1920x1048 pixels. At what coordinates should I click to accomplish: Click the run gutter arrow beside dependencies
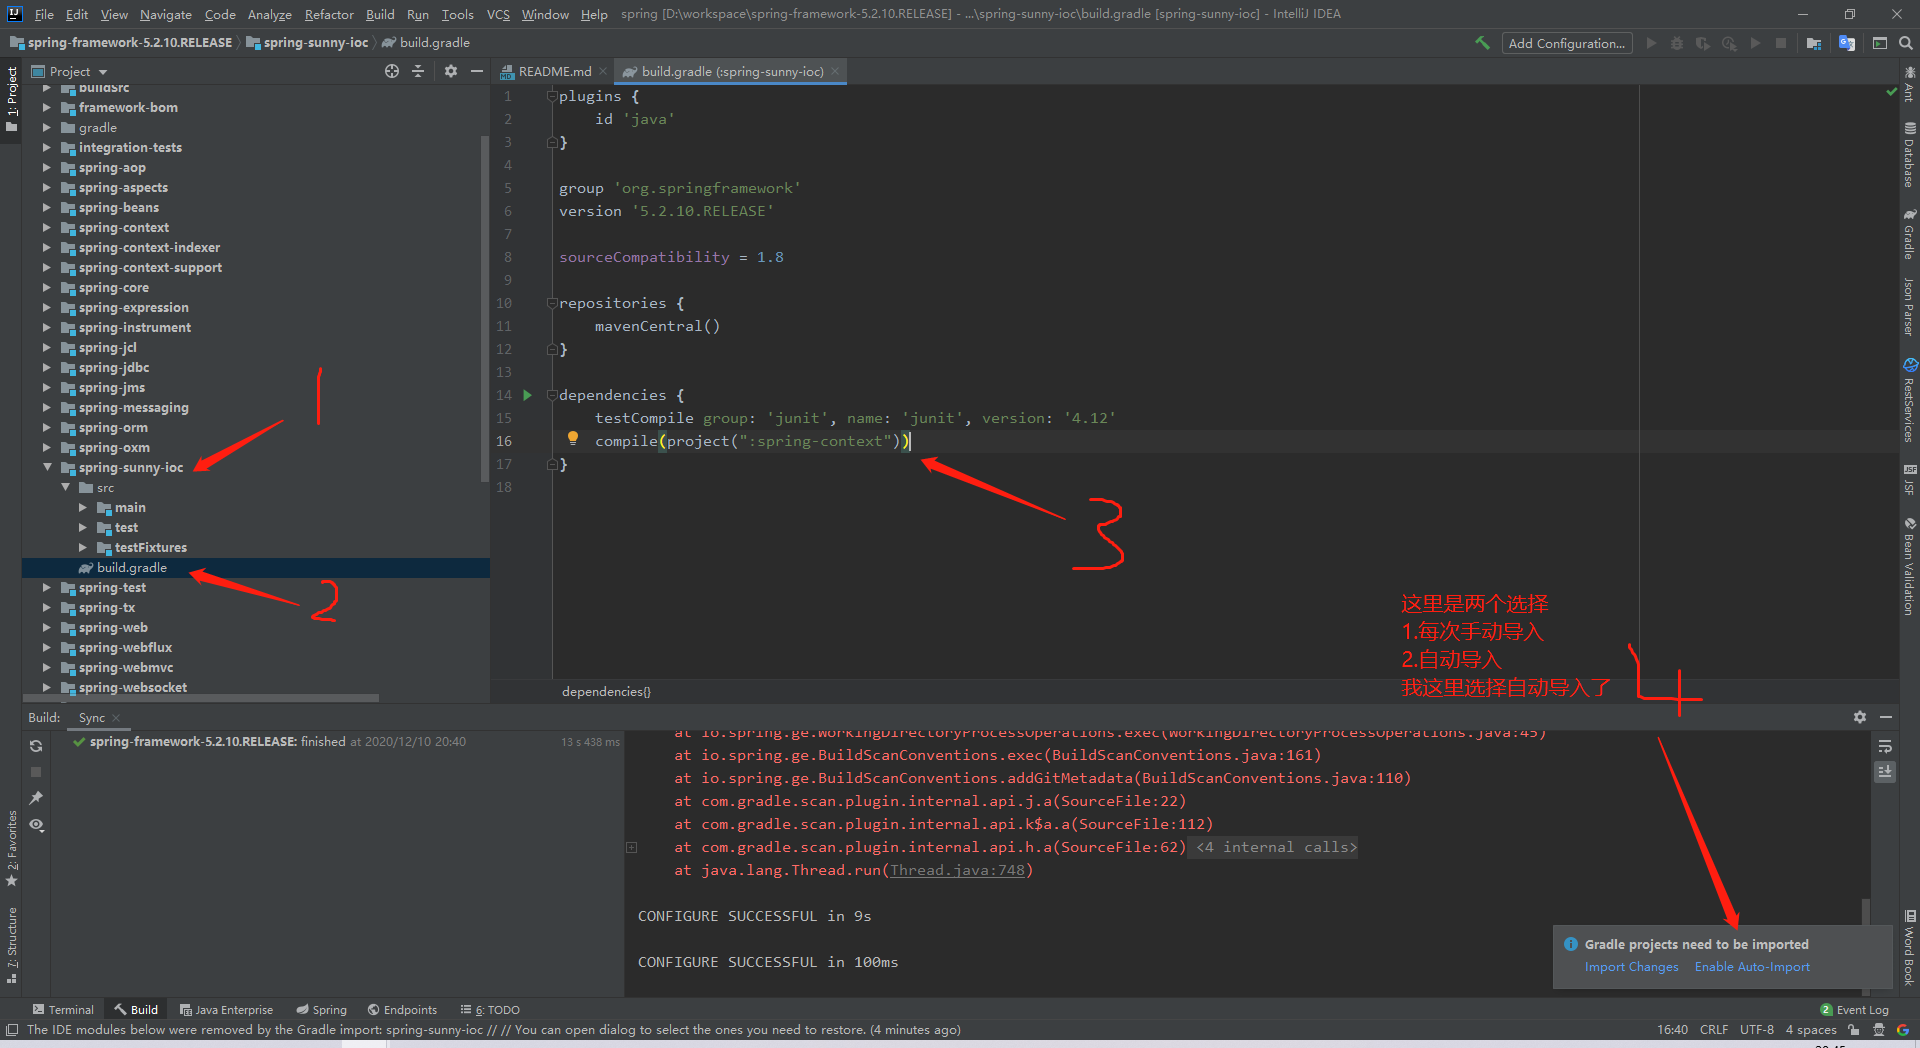click(x=527, y=395)
